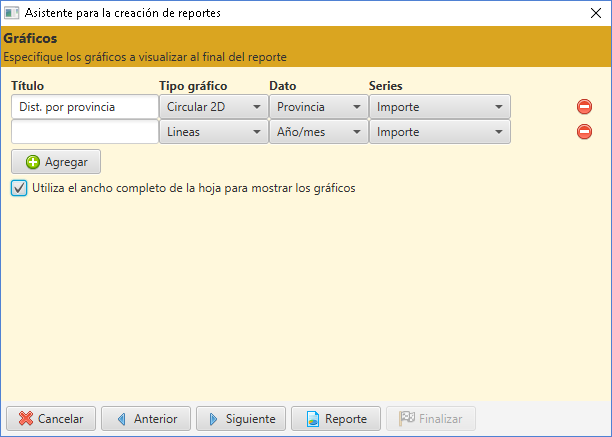Toggle full sheet width checkbox
This screenshot has width=612, height=437.
click(x=19, y=188)
